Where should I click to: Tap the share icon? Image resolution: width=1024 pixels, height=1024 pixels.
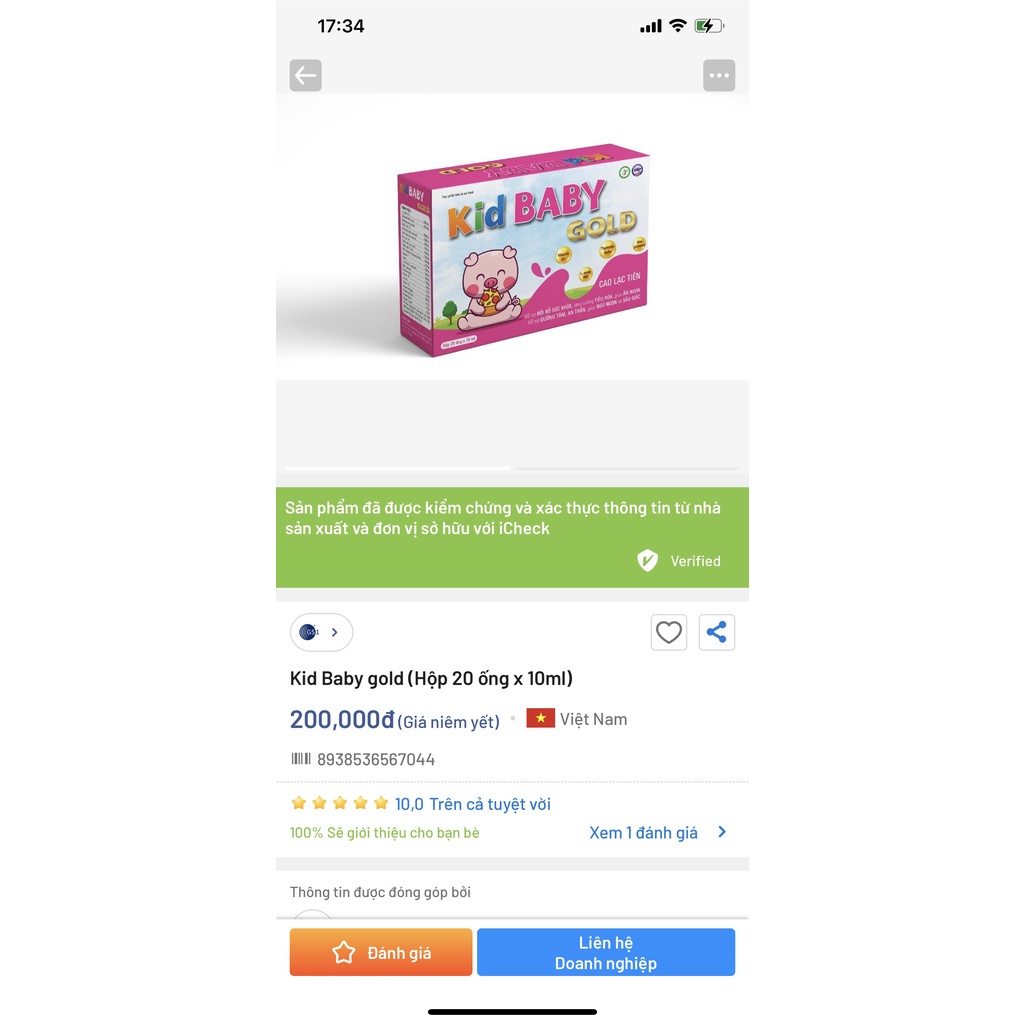click(x=716, y=632)
